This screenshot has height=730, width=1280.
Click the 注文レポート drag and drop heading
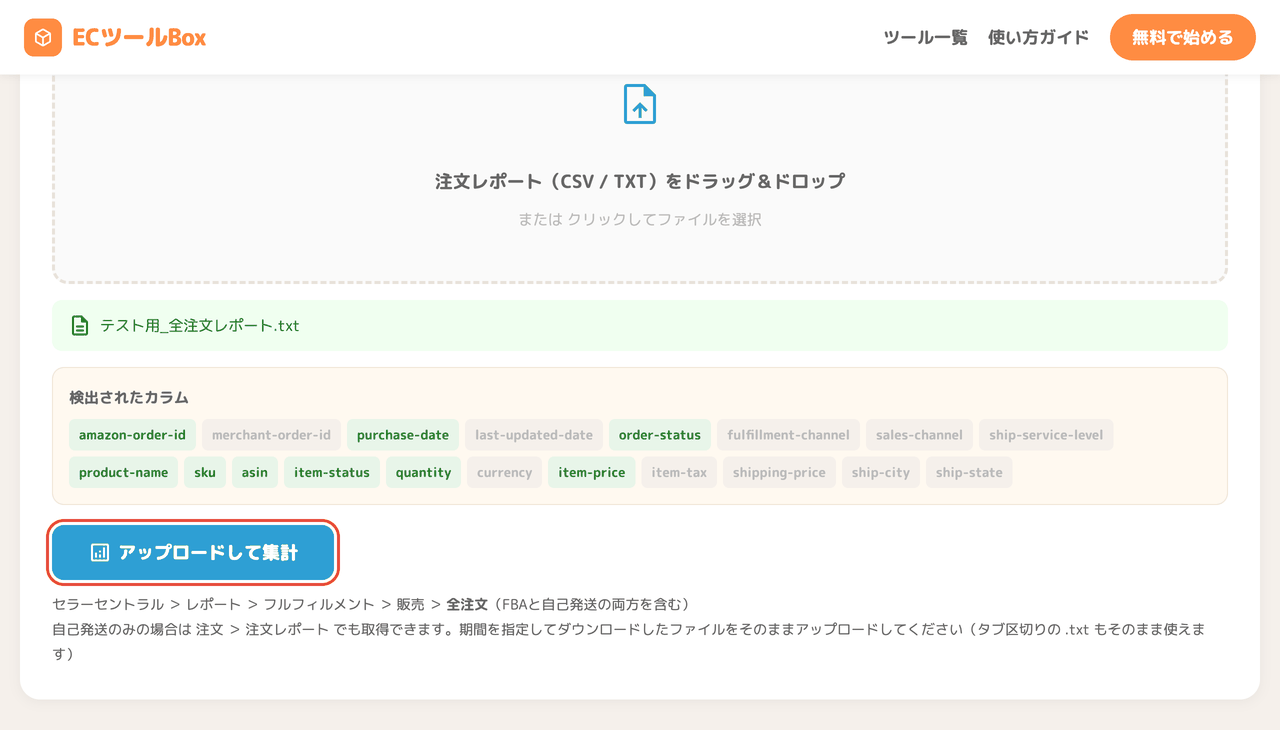[x=640, y=181]
